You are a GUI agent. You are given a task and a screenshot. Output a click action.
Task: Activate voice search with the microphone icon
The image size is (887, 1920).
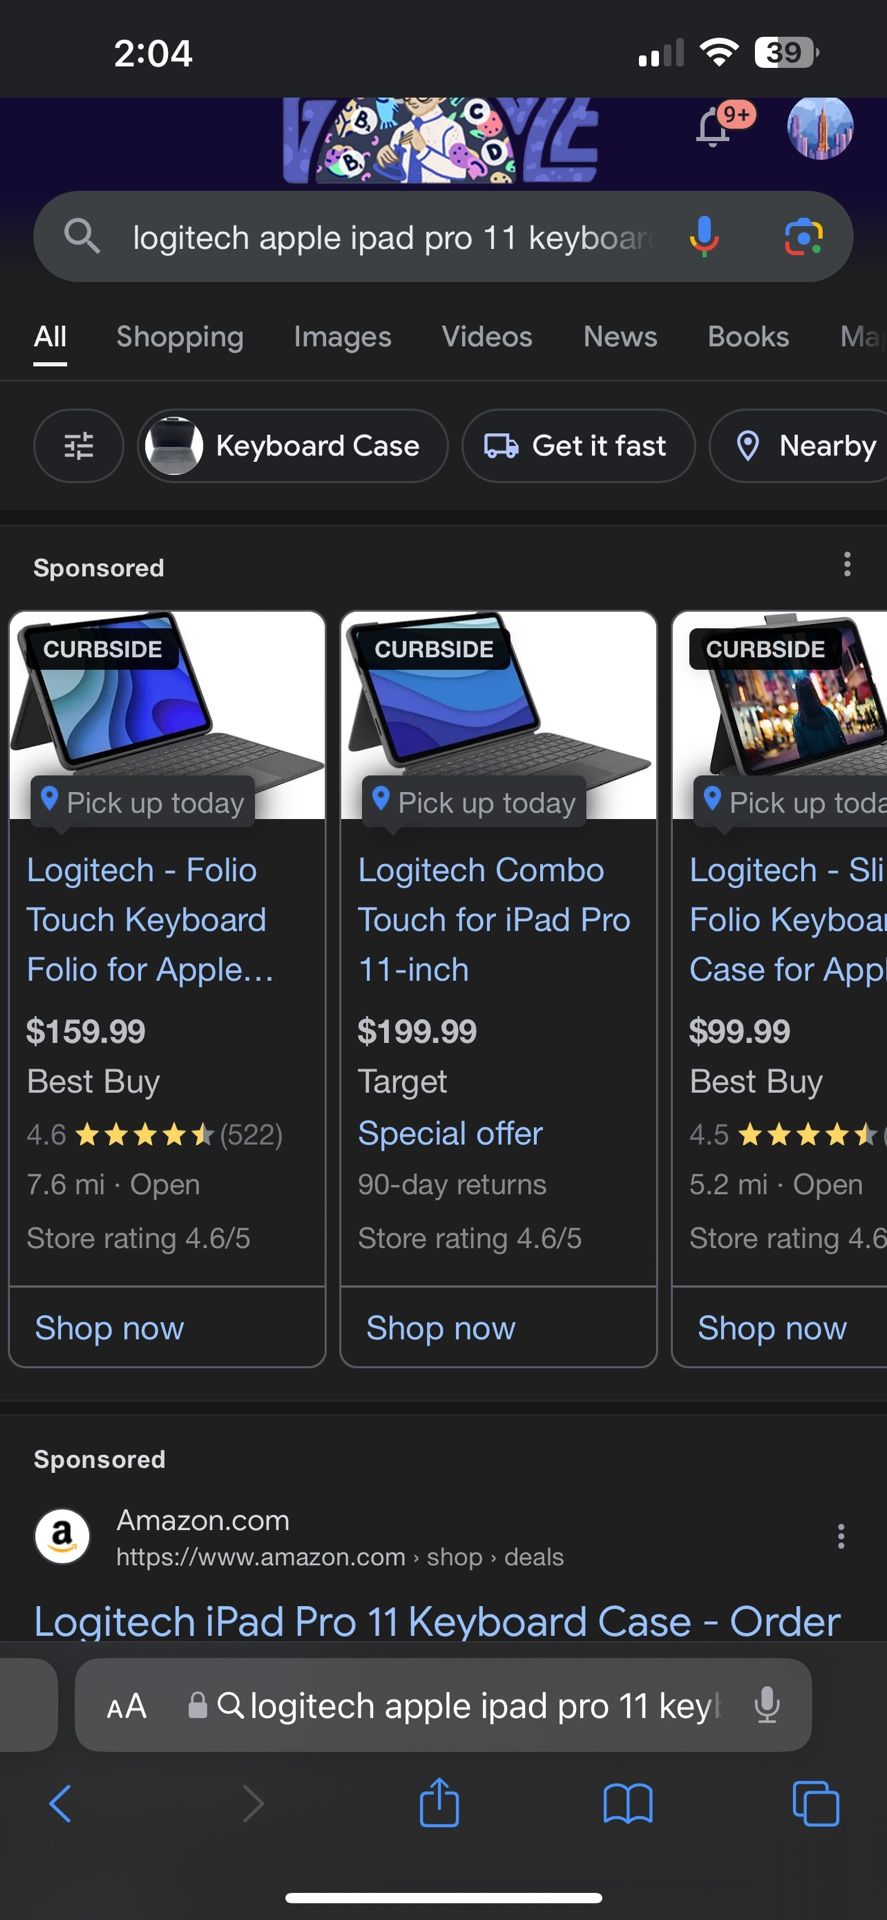(x=704, y=237)
